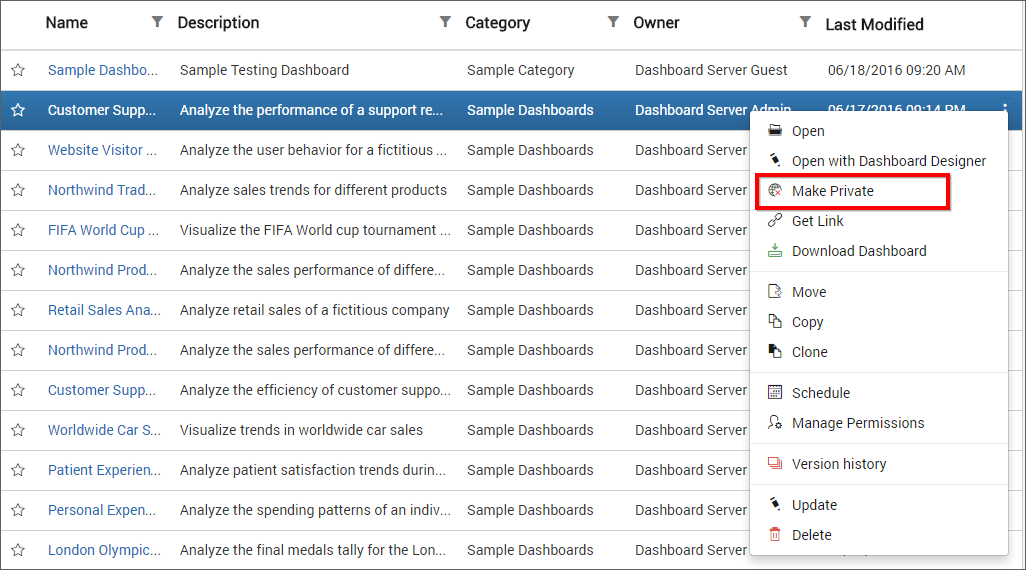Open the Personal Expen... dashboard link
Viewport: 1026px width, 570px height.
point(101,510)
